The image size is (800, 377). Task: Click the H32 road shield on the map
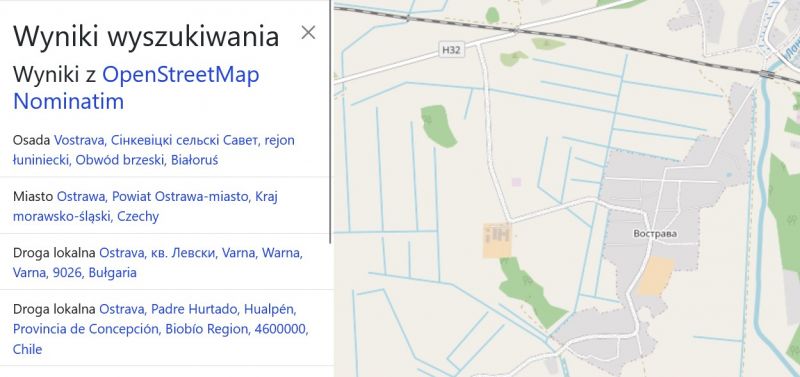click(x=452, y=50)
